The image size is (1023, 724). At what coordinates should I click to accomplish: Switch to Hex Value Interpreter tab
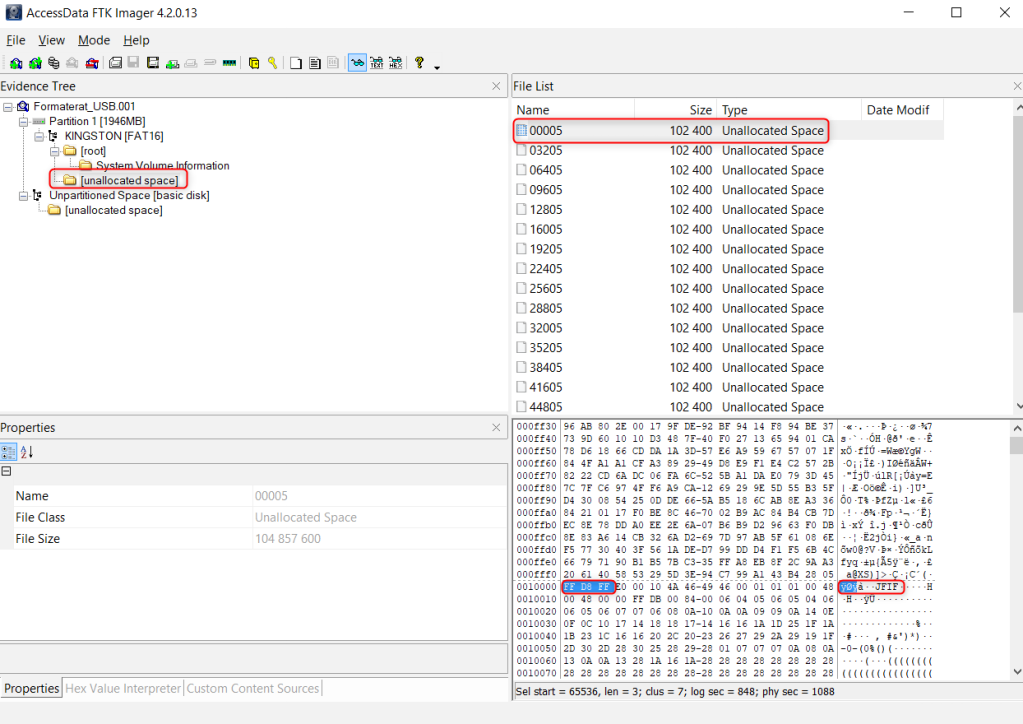[124, 688]
